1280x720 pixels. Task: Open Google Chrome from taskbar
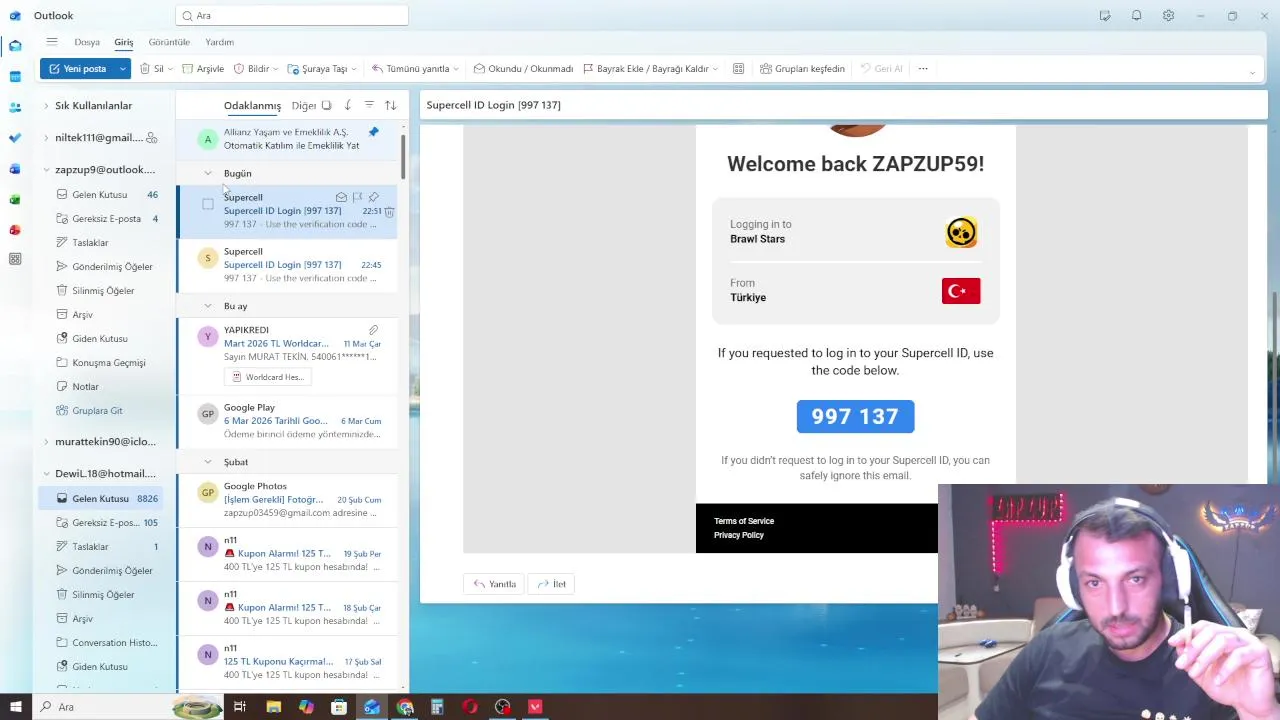pyautogui.click(x=405, y=707)
